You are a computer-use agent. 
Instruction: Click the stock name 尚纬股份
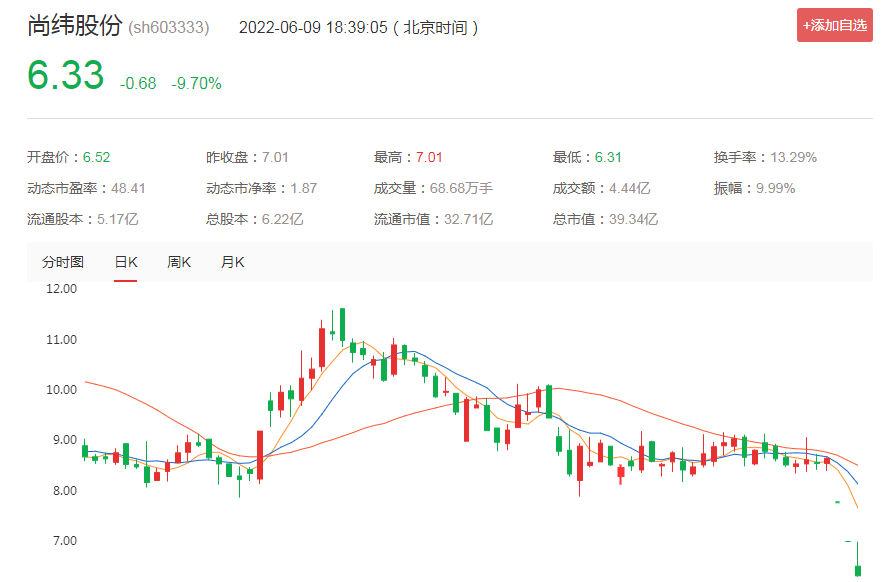tap(74, 26)
